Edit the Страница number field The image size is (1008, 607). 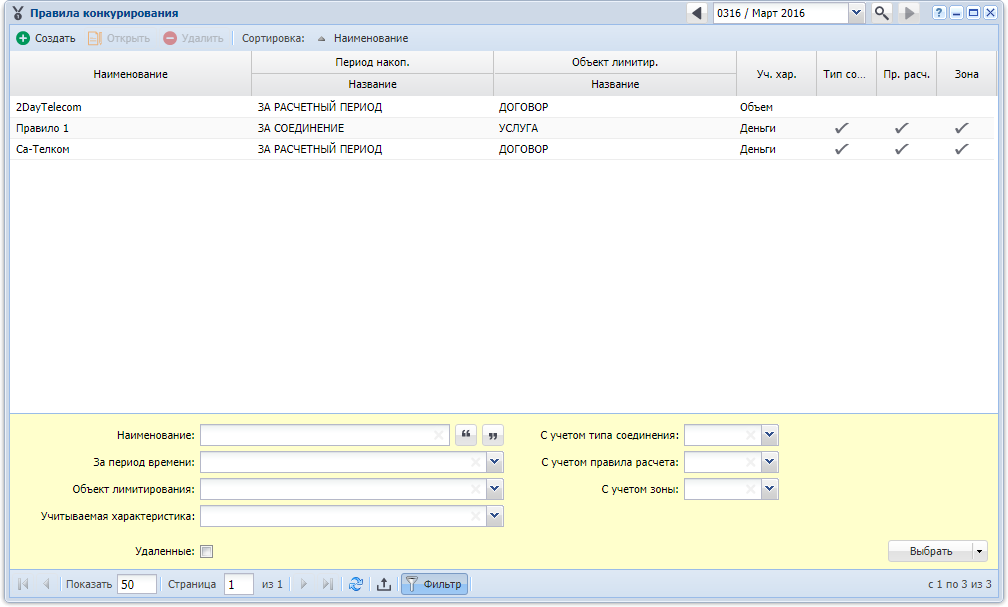point(238,584)
